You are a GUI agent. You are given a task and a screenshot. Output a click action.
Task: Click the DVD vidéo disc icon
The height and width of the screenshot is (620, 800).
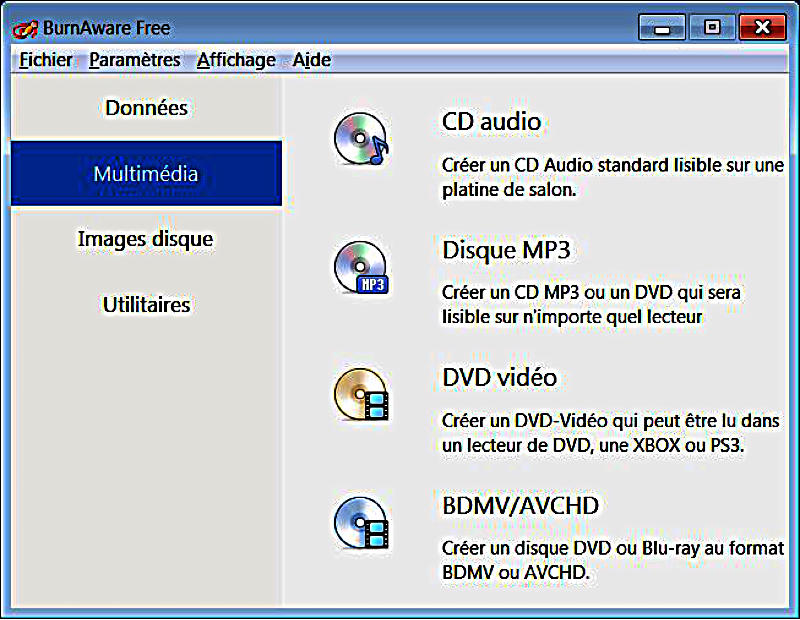point(361,395)
